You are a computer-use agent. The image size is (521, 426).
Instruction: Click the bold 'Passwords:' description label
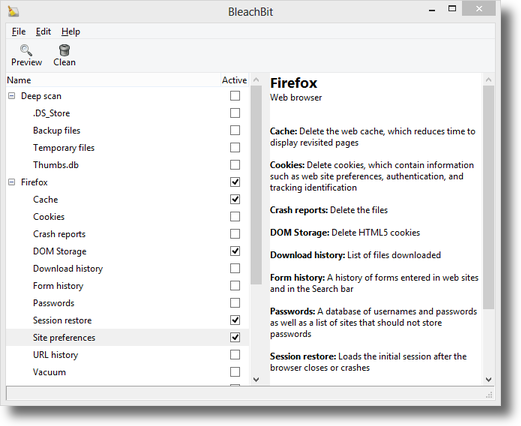[x=292, y=311]
